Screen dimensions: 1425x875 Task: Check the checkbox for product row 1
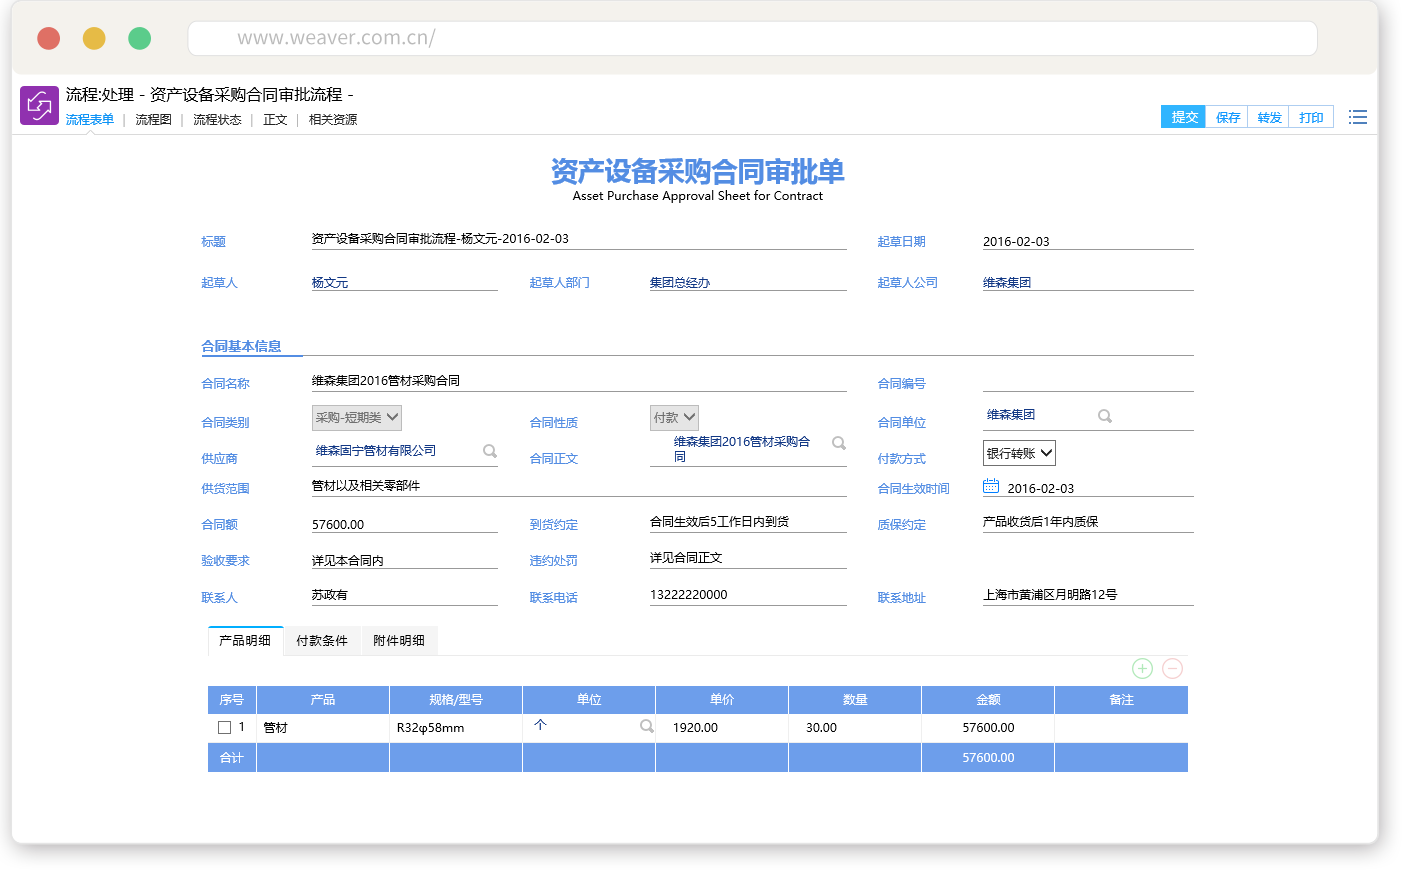225,728
